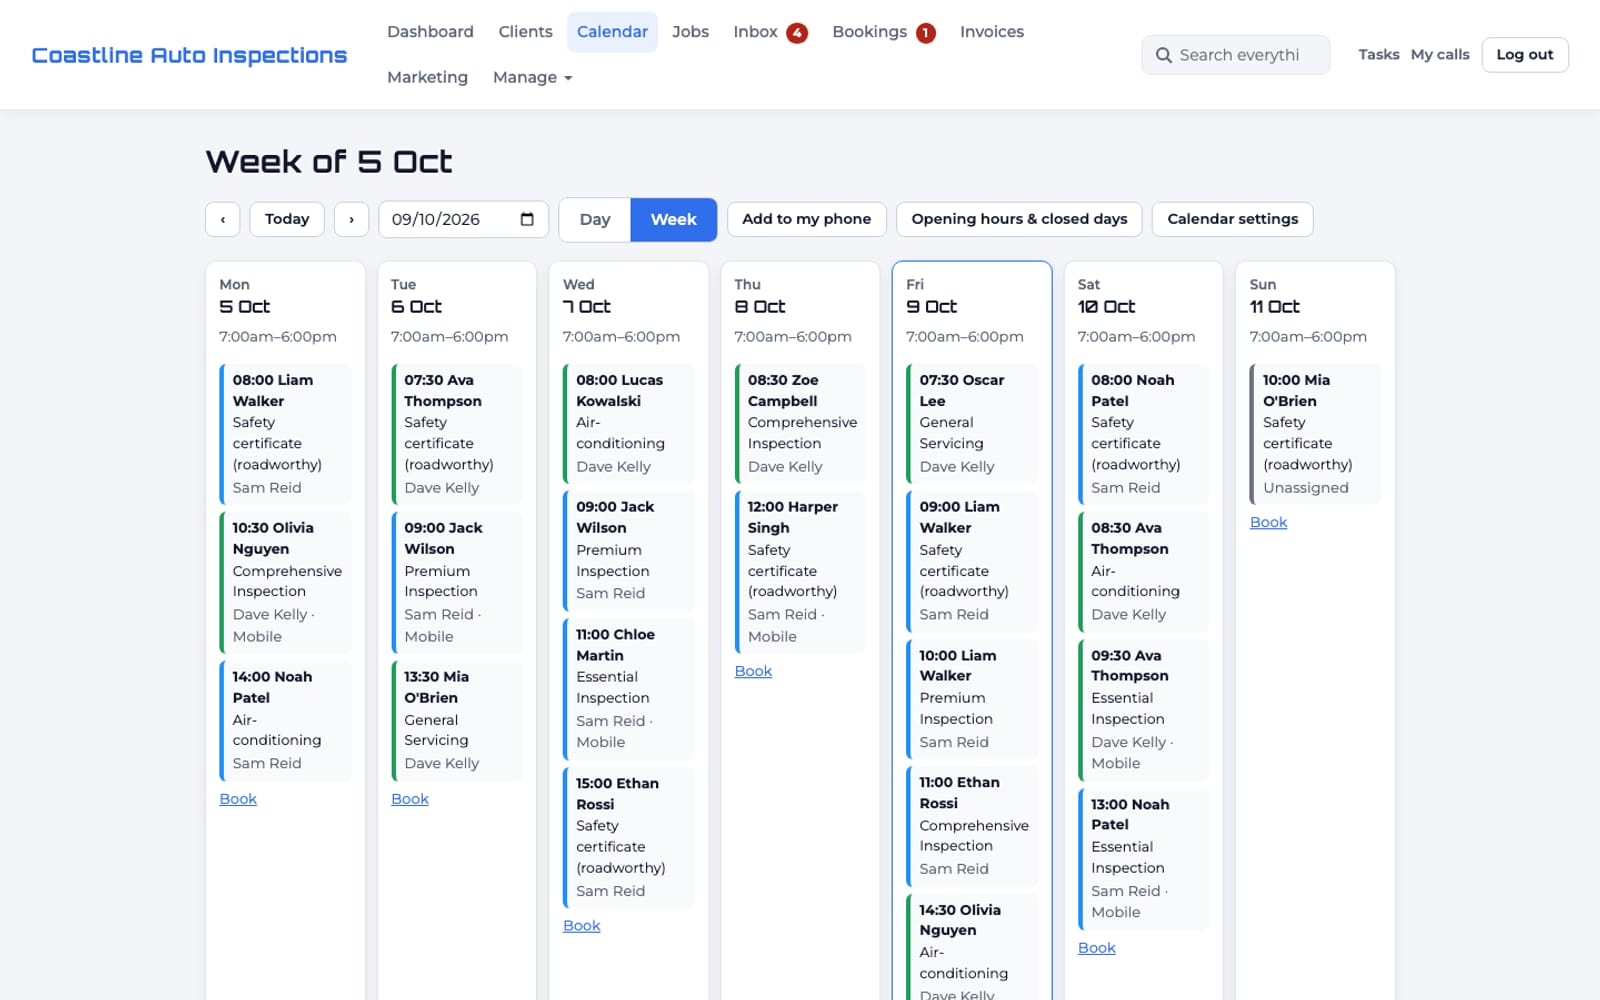Open 08:00 Lucas Kowalski Air-conditioning booking

(x=629, y=423)
